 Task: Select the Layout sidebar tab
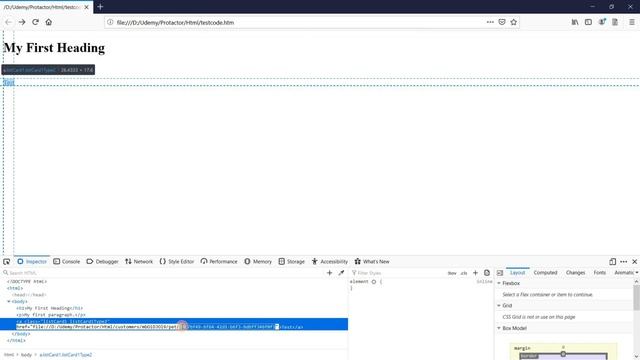tap(518, 273)
